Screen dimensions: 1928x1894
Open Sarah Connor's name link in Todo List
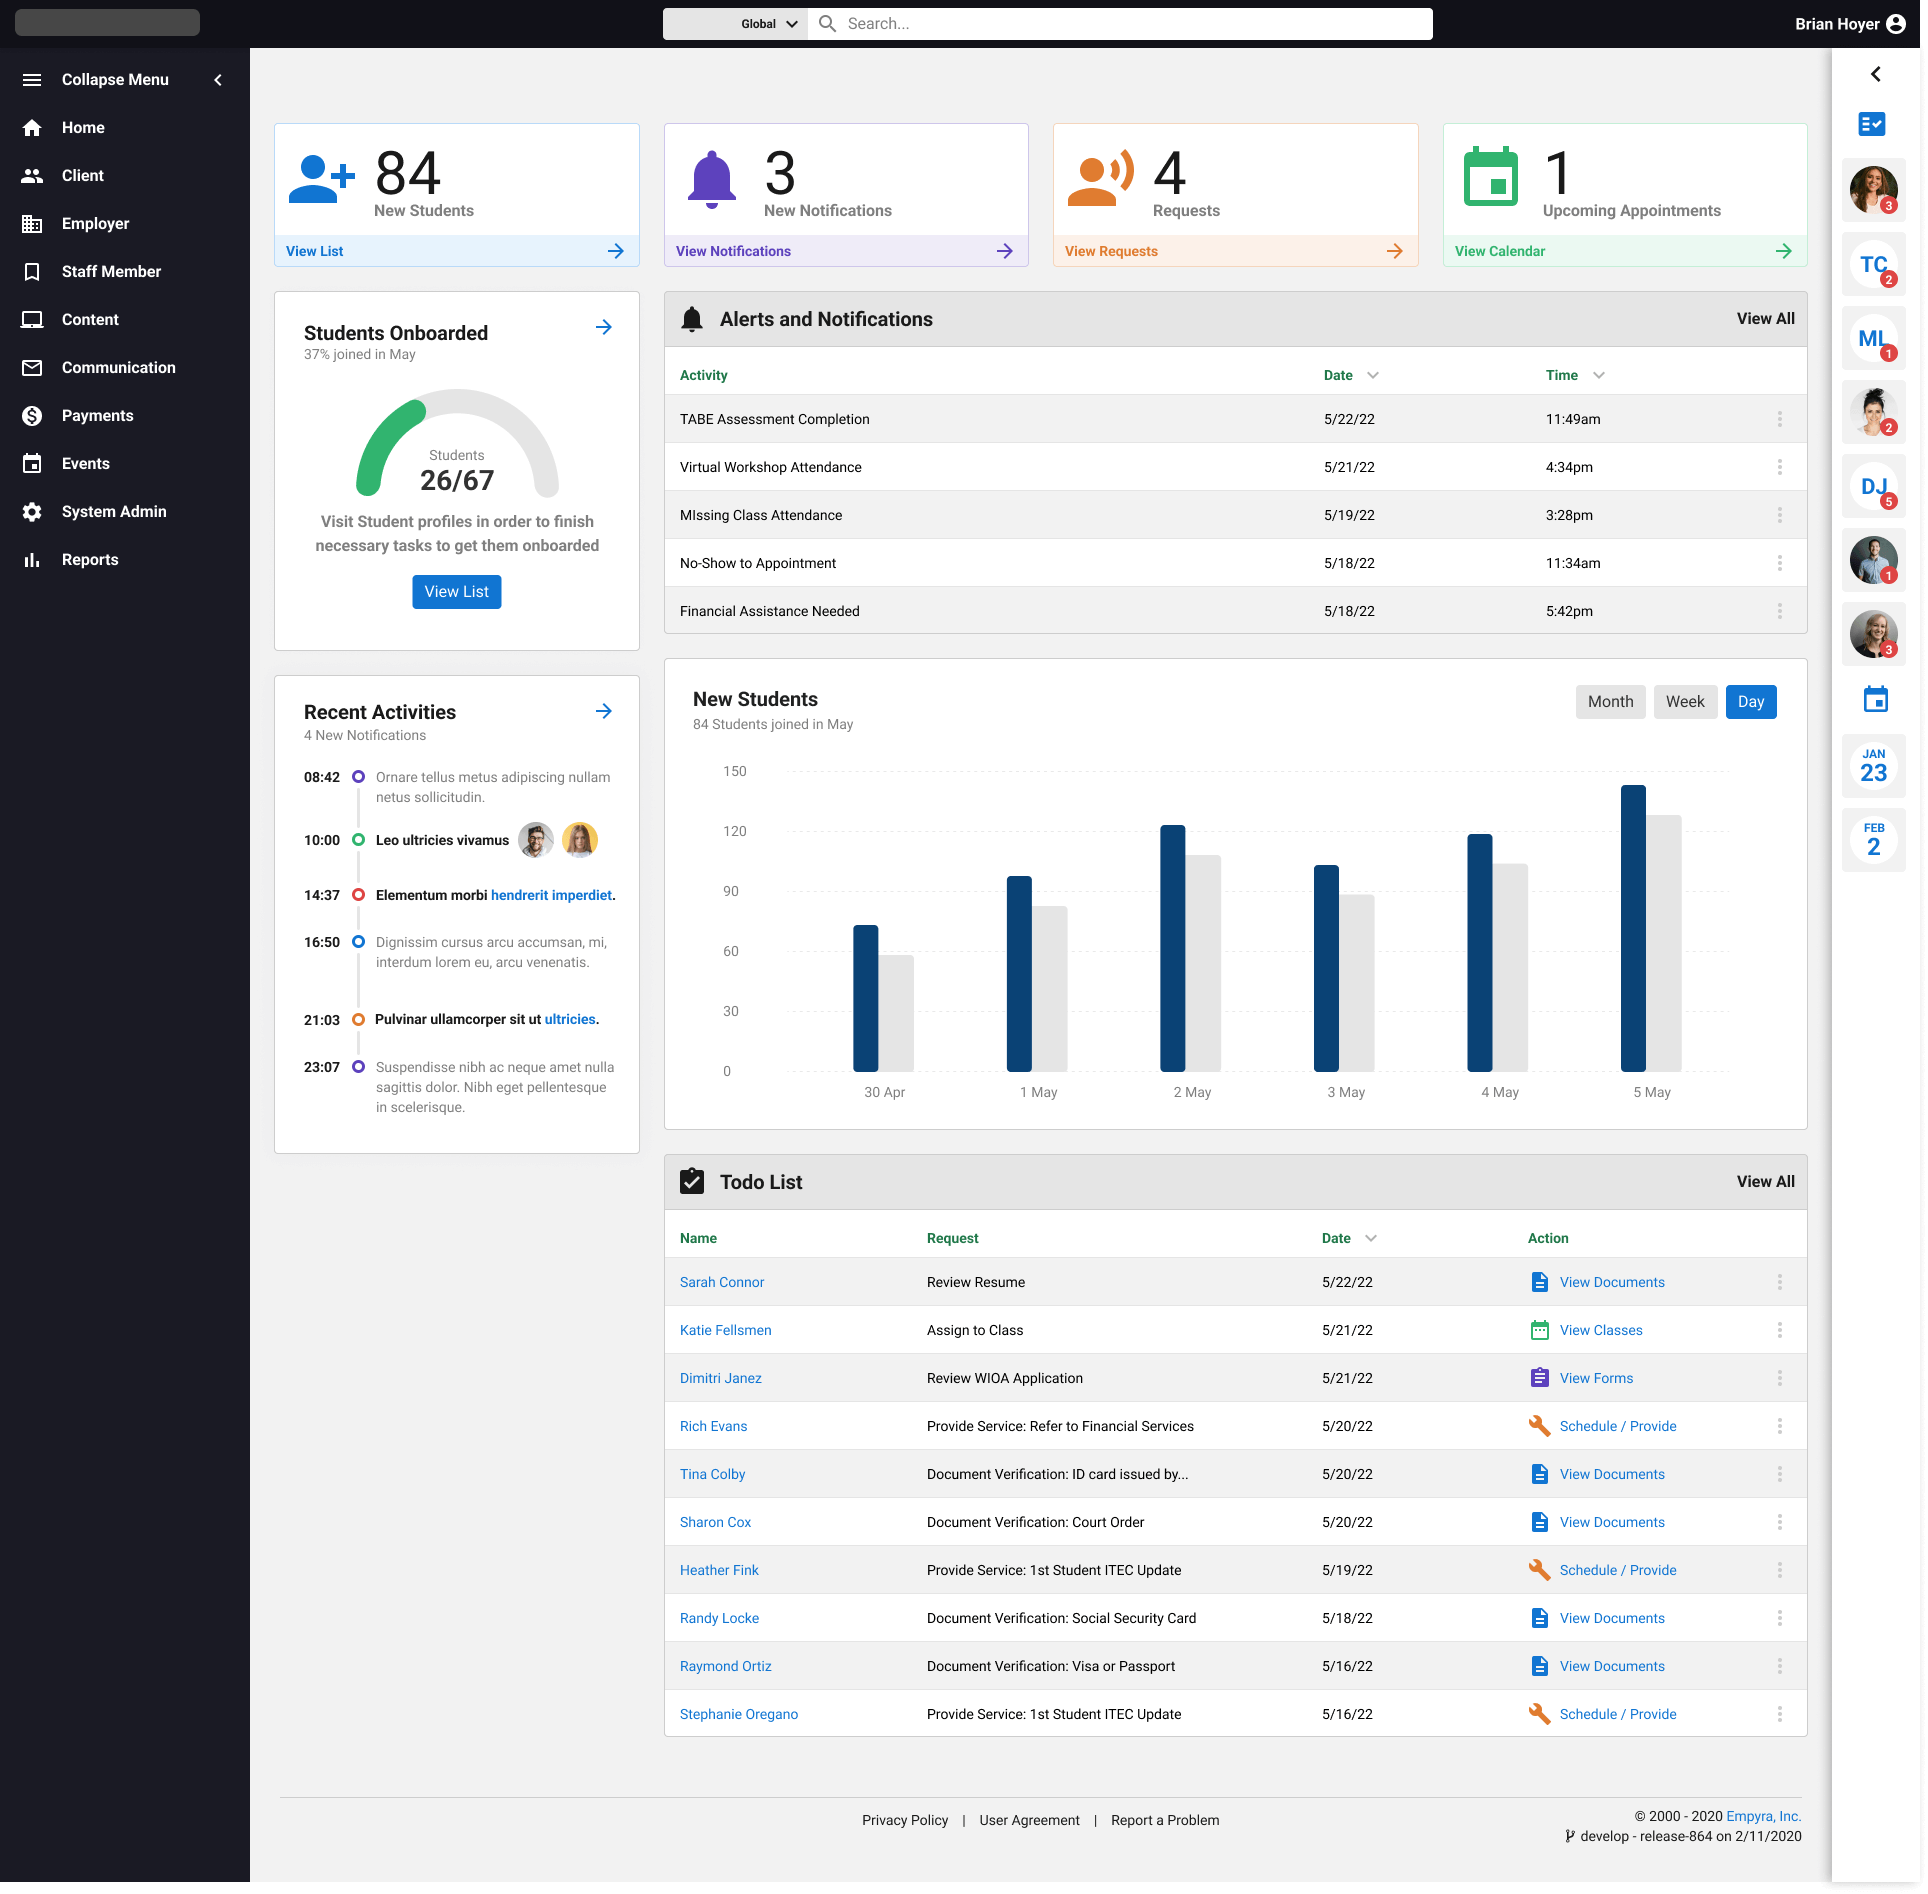pos(721,1282)
